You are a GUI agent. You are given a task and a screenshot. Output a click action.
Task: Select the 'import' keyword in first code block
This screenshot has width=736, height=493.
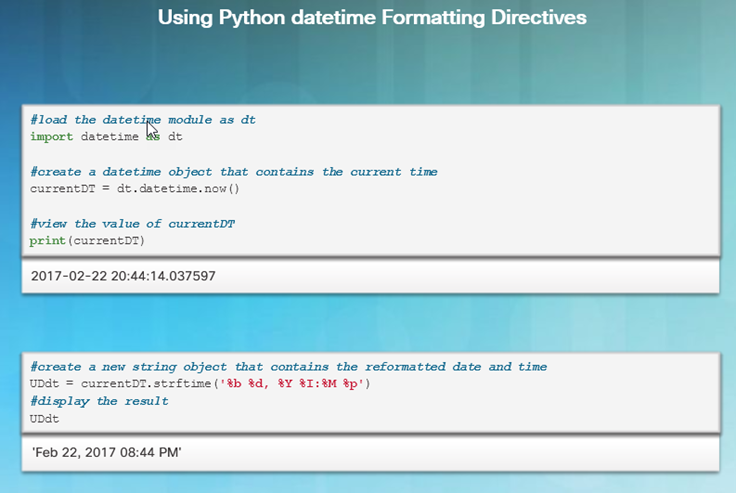(52, 137)
